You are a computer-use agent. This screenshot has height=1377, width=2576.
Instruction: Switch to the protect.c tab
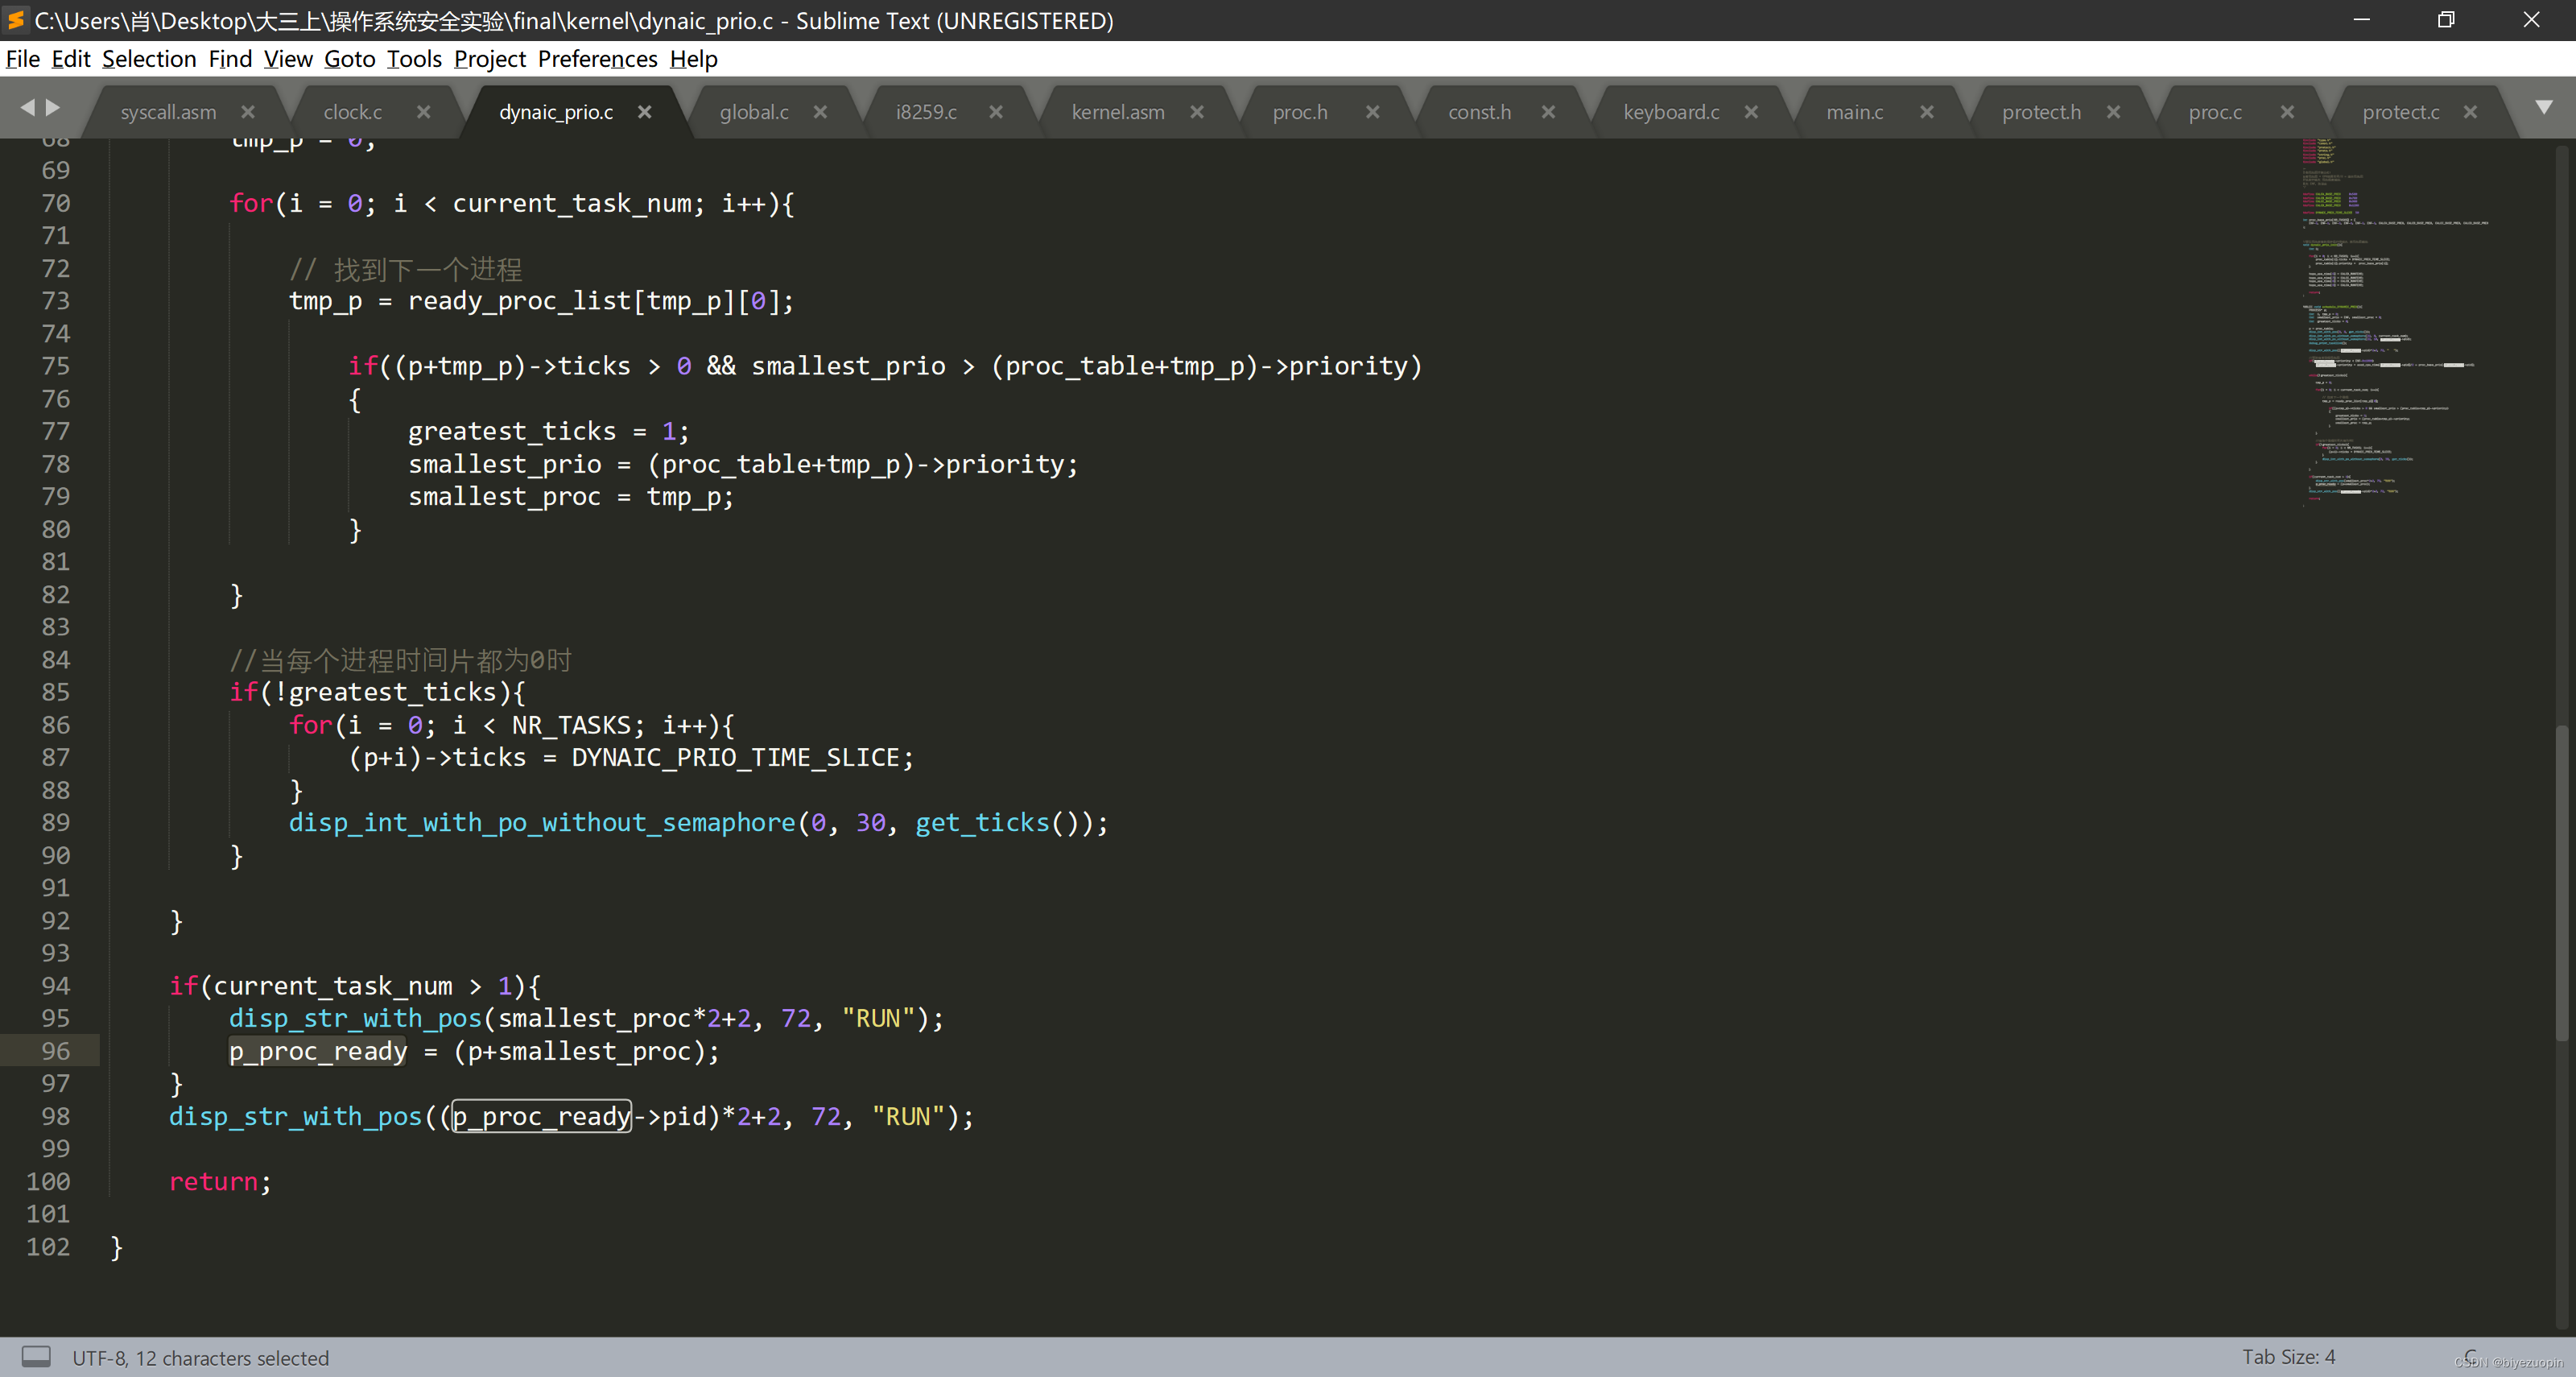pyautogui.click(x=2401, y=112)
